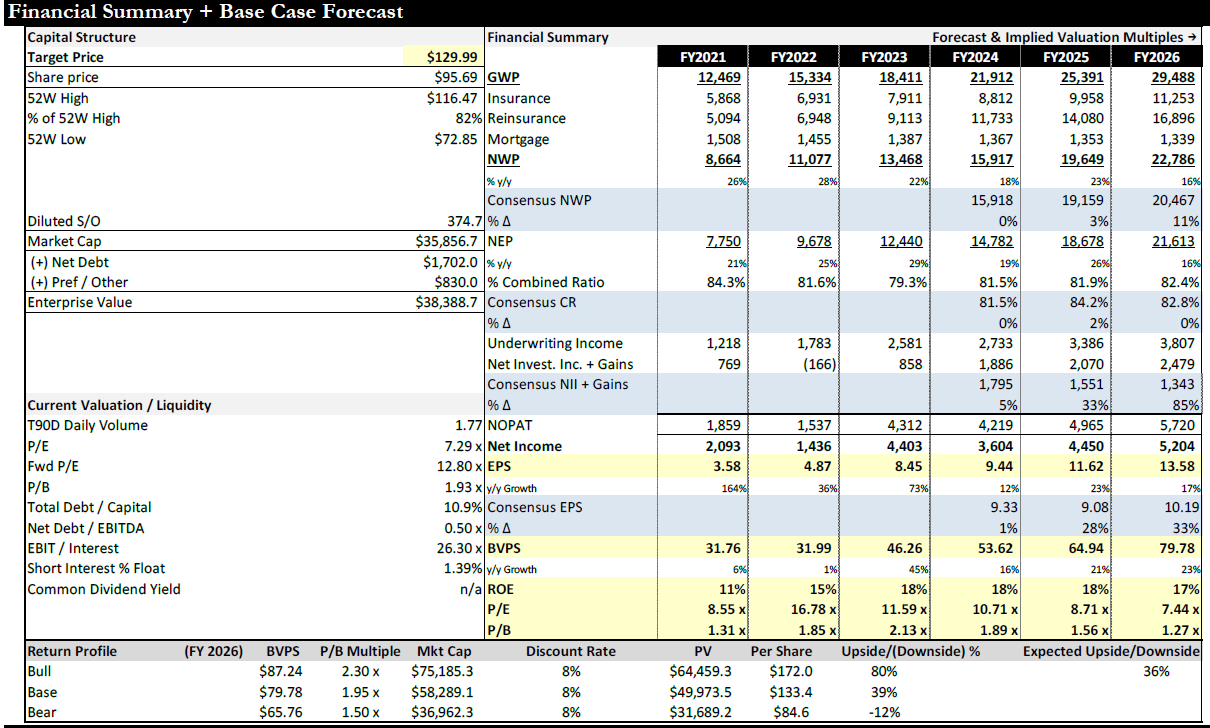
Task: Select the EBIT / Interest value 26.30 x
Action: tap(457, 548)
